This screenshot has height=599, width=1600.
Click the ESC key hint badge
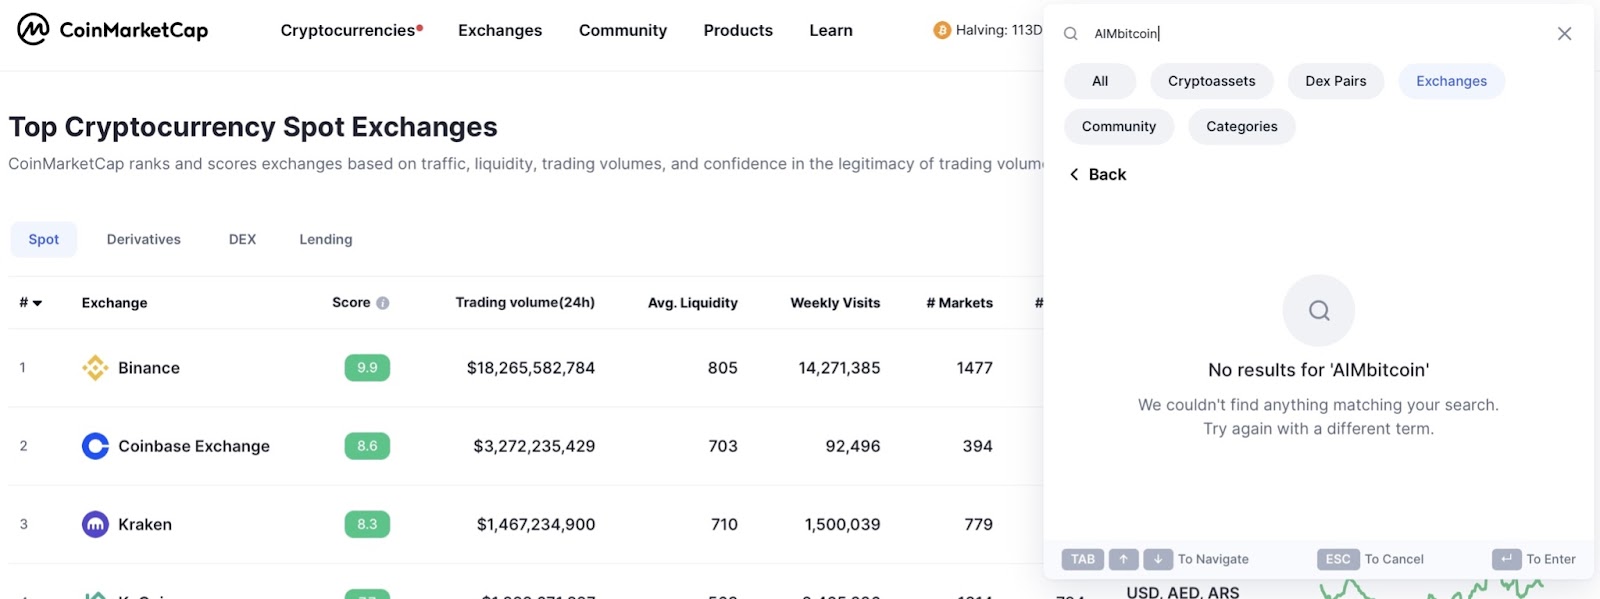1338,559
